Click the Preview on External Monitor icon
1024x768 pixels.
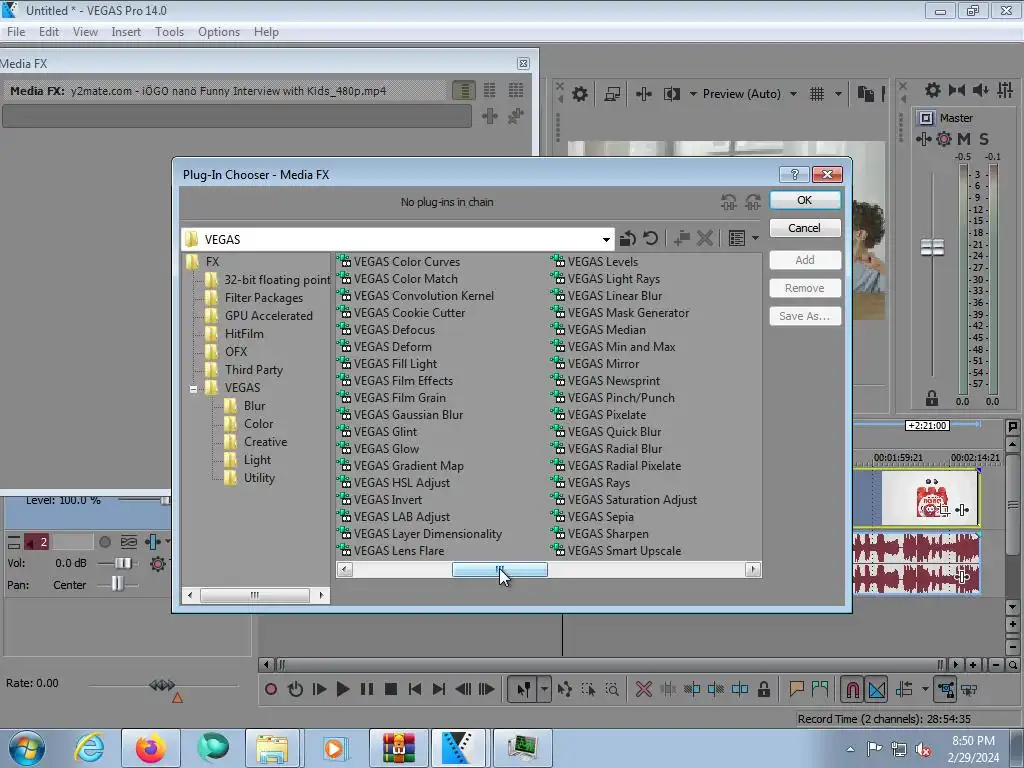pyautogui.click(x=612, y=94)
